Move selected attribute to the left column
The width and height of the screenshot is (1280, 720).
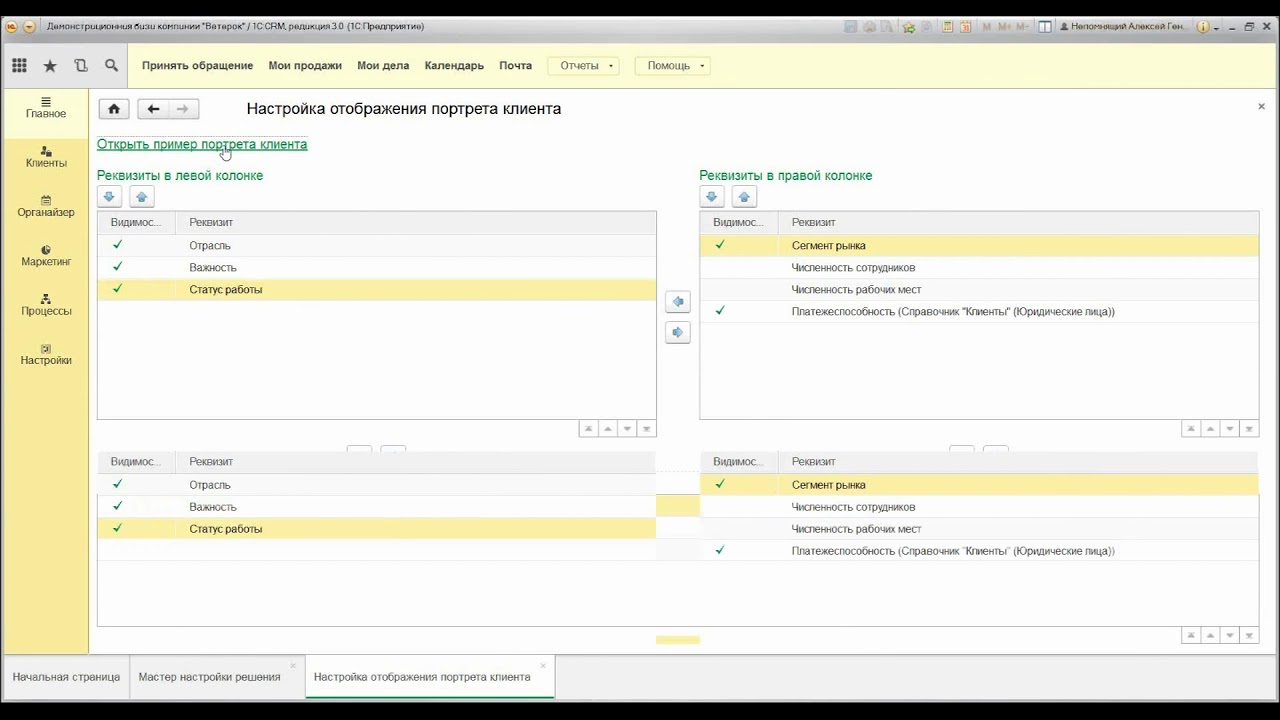tap(678, 301)
